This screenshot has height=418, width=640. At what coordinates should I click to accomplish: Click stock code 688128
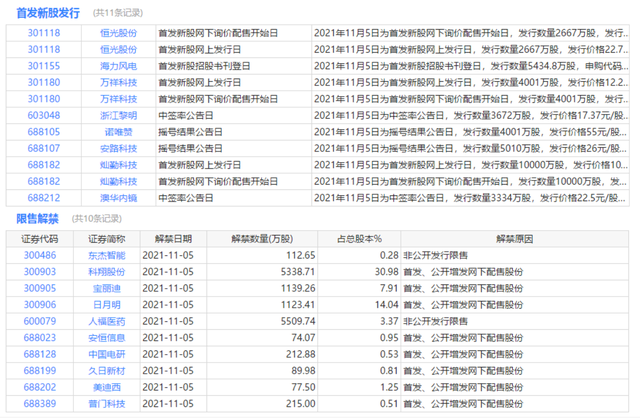40,354
